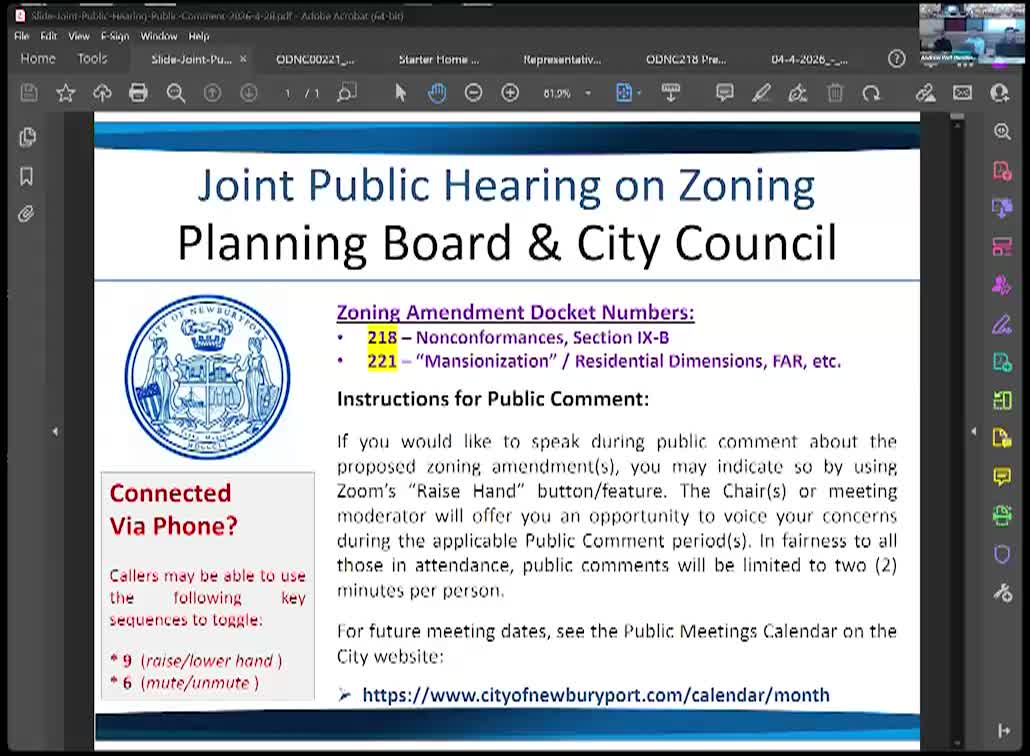The image size is (1030, 756).
Task: Activate the marquee zoom tool icon
Action: pyautogui.click(x=346, y=93)
